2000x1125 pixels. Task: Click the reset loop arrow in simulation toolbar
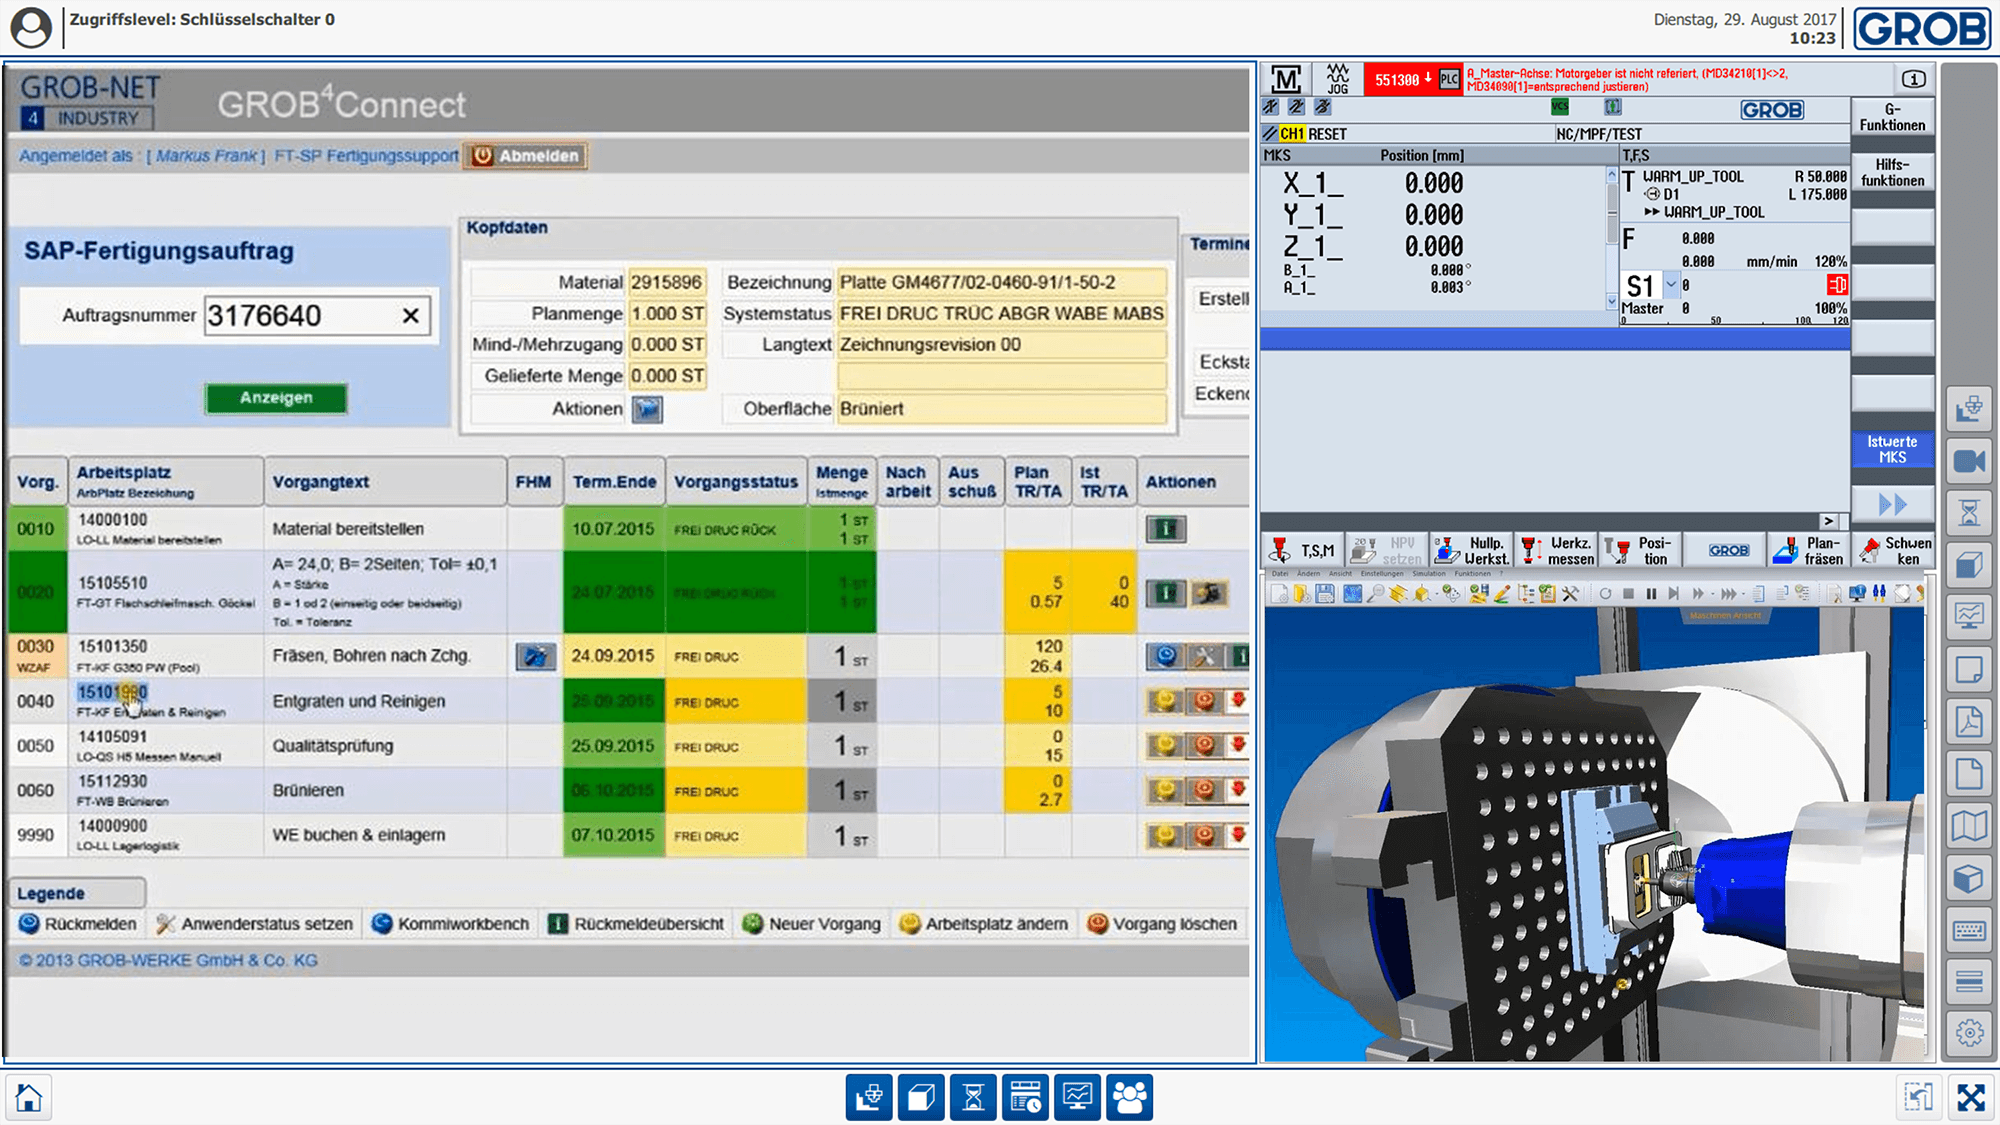coord(1605,593)
